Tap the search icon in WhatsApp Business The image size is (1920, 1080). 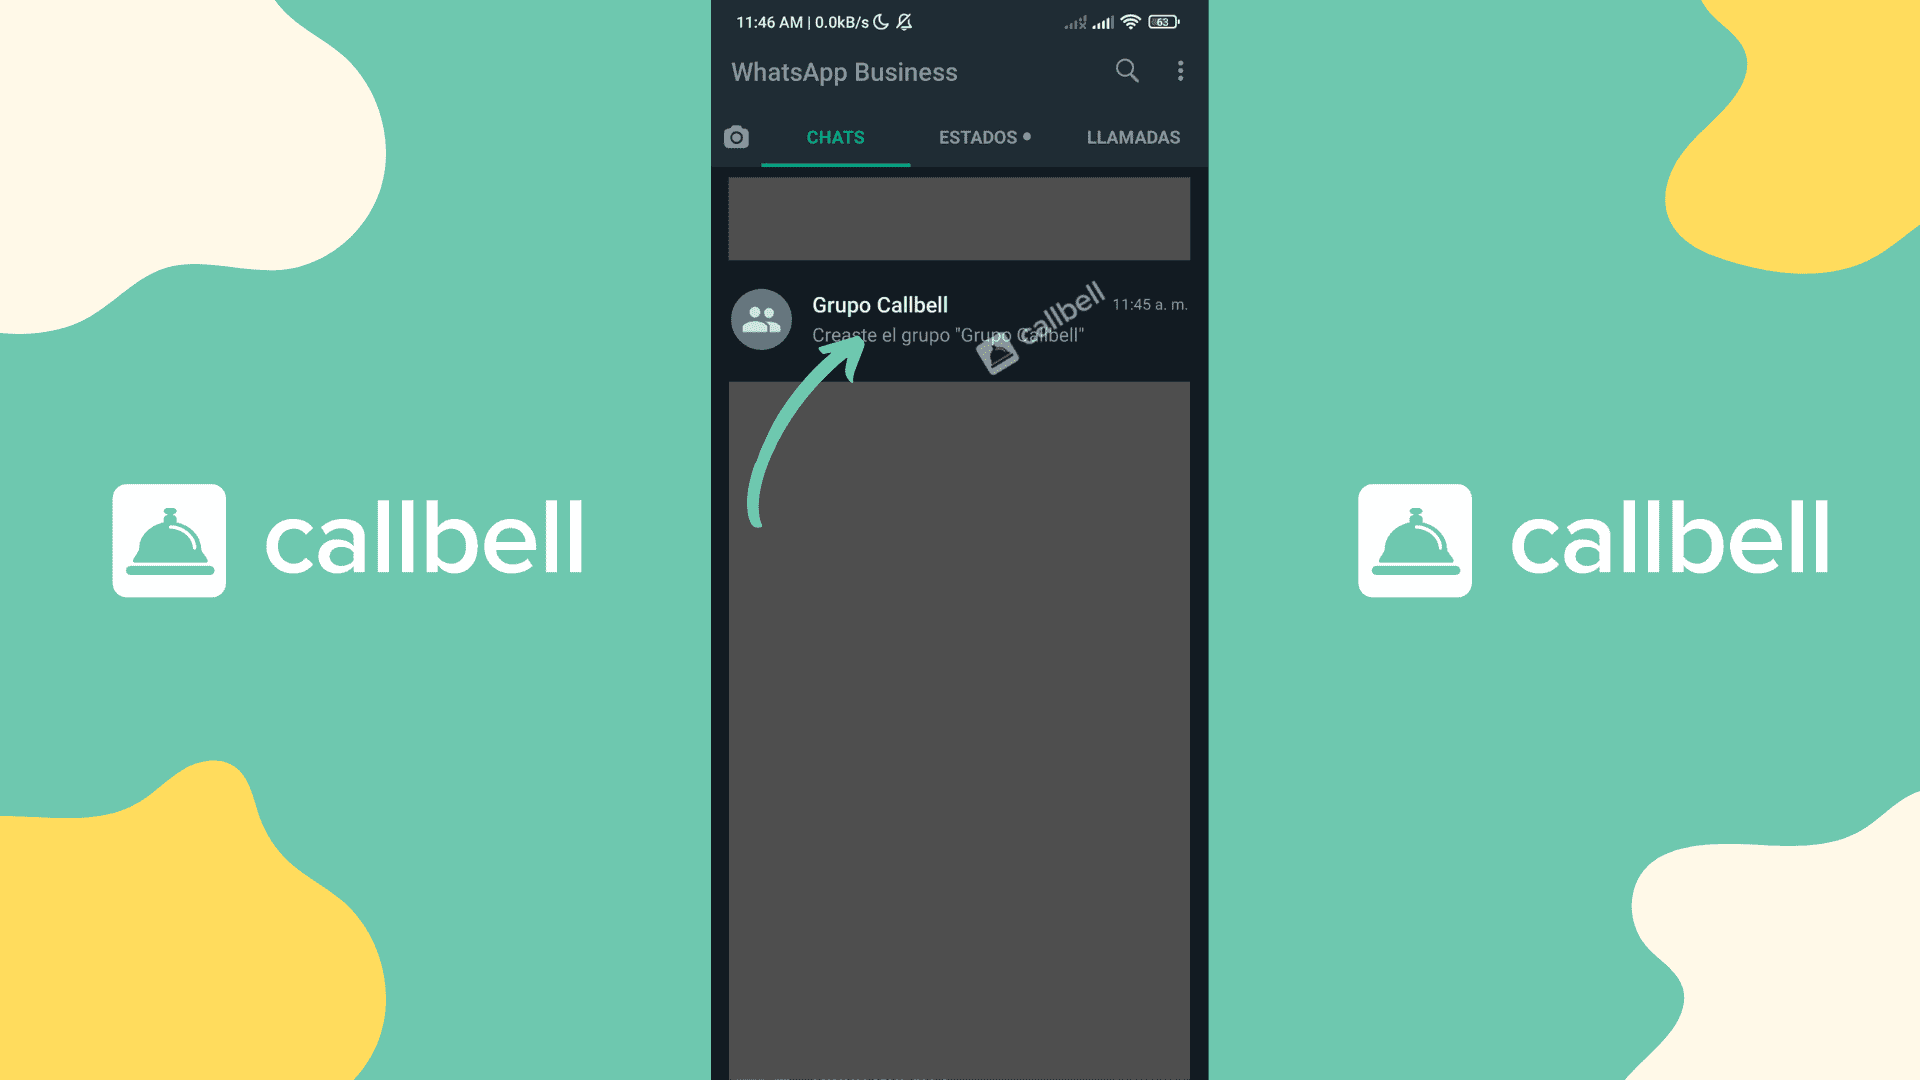tap(1126, 70)
